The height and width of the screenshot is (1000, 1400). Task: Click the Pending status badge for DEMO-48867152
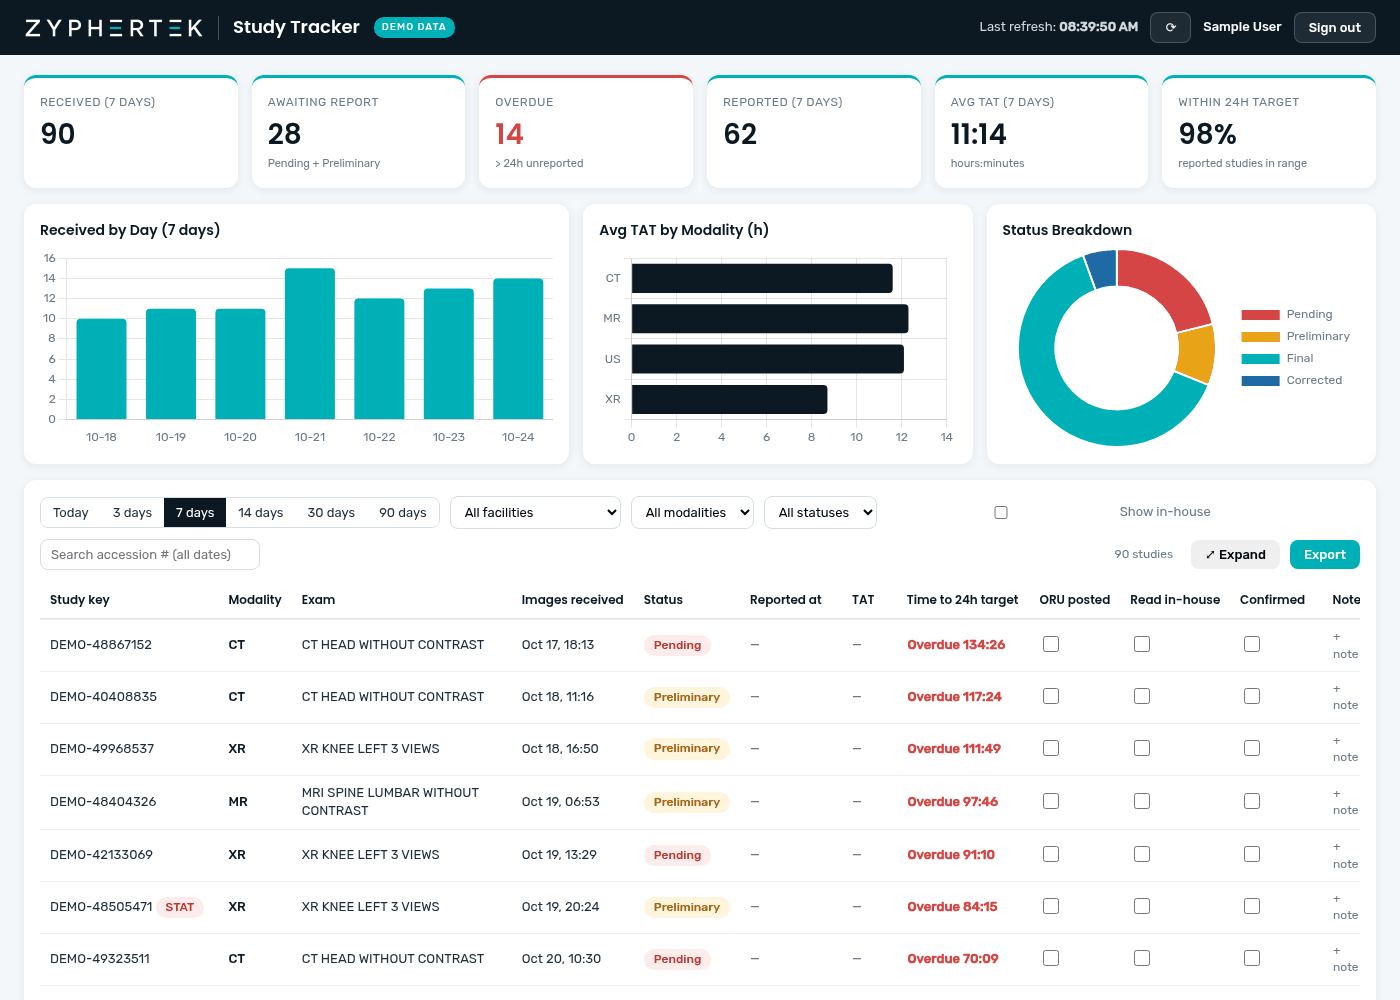tap(677, 645)
